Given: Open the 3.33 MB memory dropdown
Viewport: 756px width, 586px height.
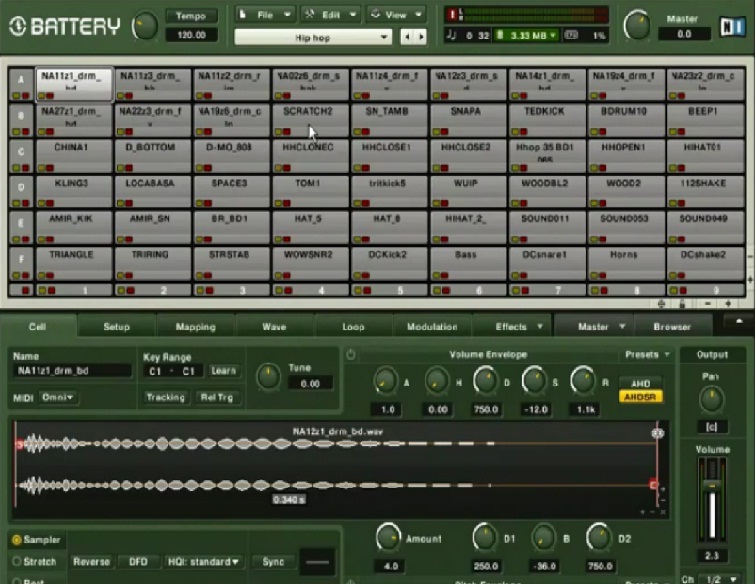Looking at the screenshot, I should tap(526, 35).
